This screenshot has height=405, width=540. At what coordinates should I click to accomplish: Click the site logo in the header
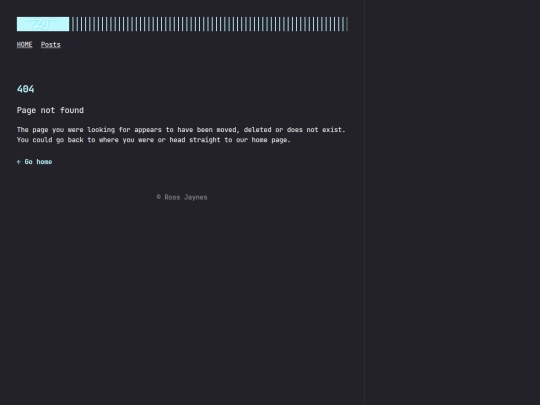click(x=43, y=24)
